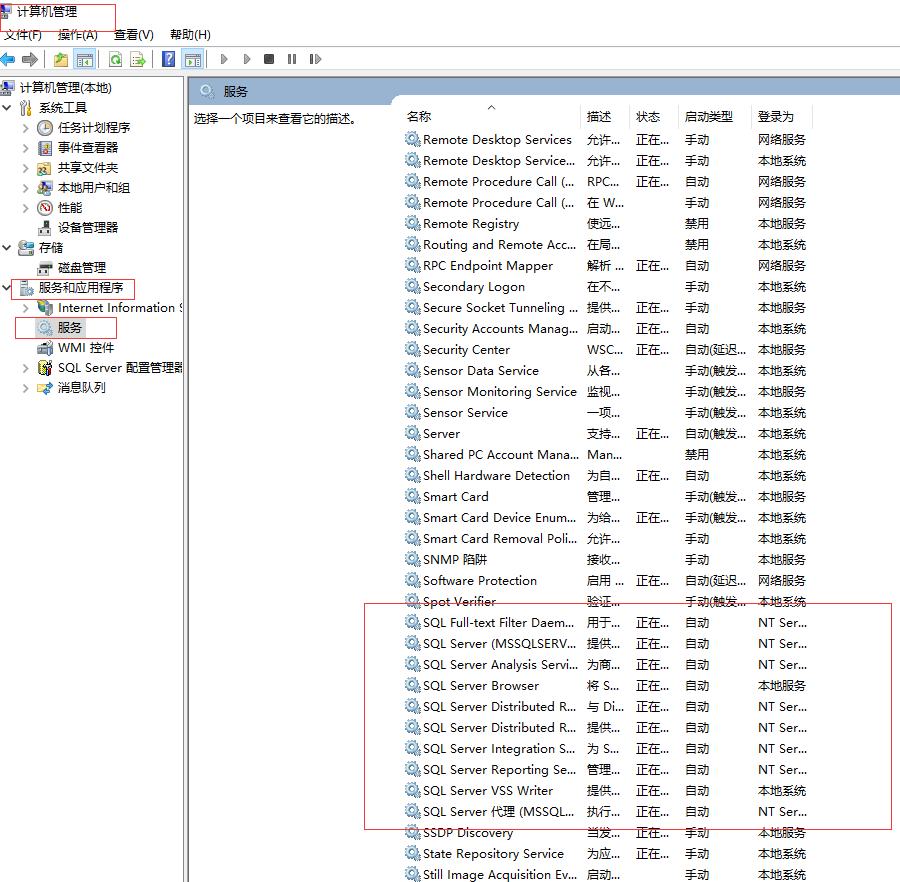Viewport: 900px width, 882px height.
Task: Click the 性能 monitor icon
Action: (x=45, y=208)
